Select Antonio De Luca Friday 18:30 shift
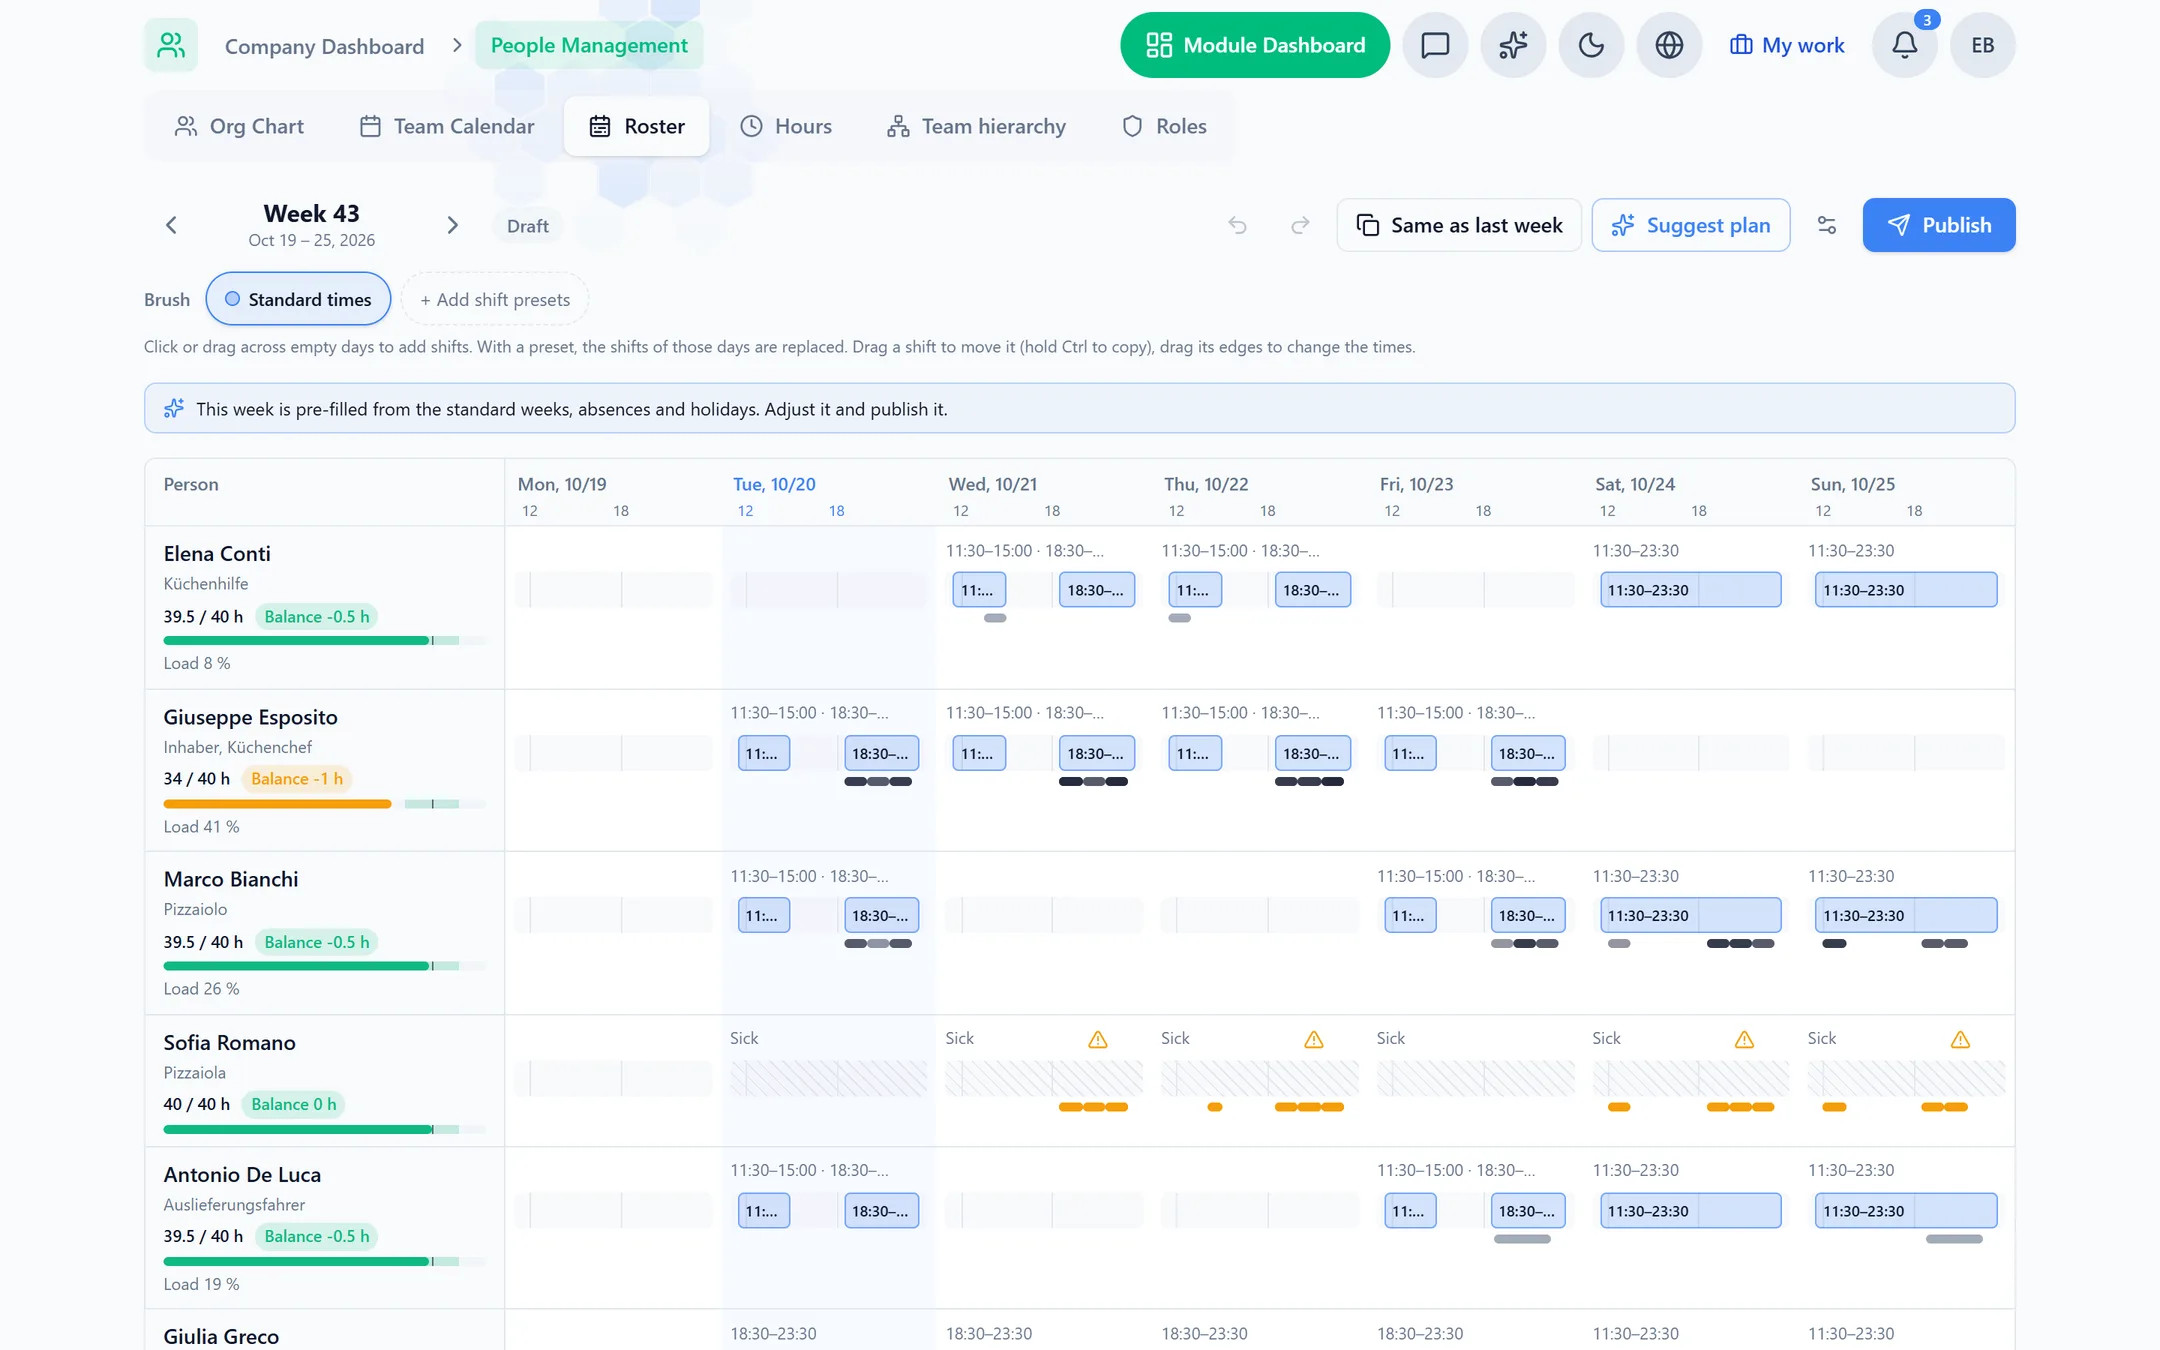Screen dimensions: 2160x1350 click(x=1528, y=1210)
